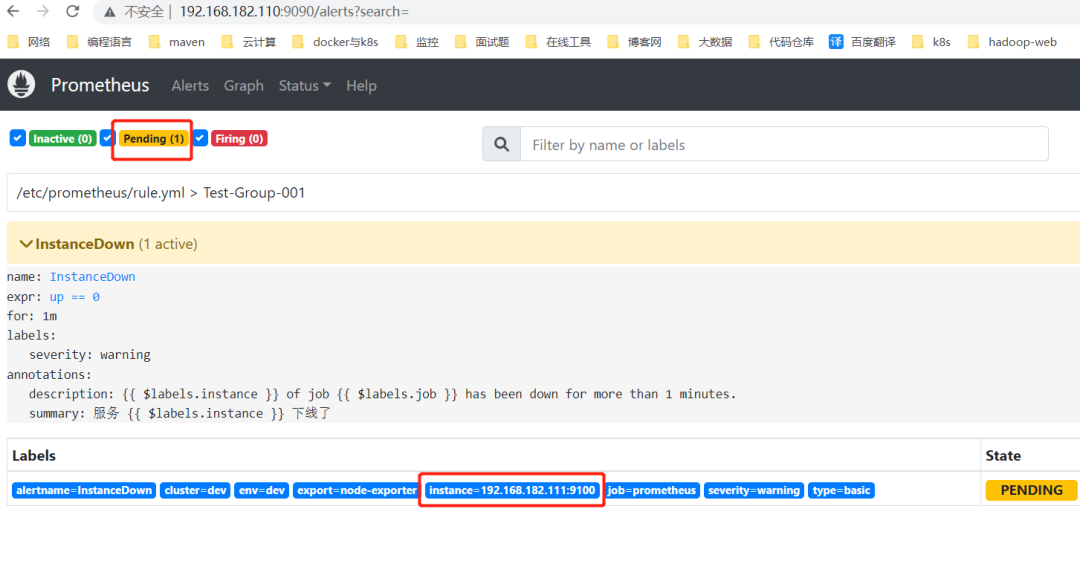Open the maven bookmark folder
Image resolution: width=1080 pixels, height=561 pixels.
[x=177, y=42]
